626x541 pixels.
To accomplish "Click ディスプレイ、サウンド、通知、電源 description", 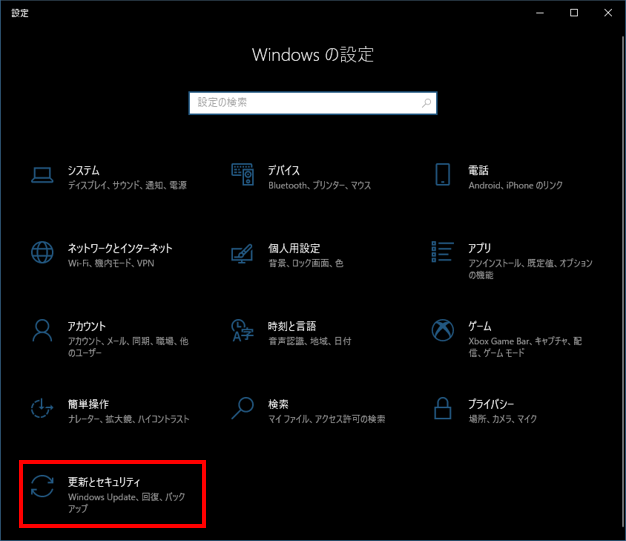I will (127, 185).
